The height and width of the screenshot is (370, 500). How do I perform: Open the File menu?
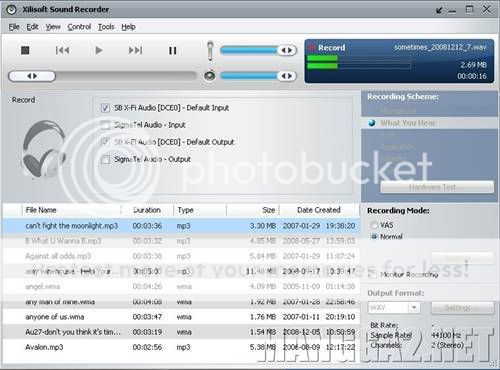pos(14,27)
